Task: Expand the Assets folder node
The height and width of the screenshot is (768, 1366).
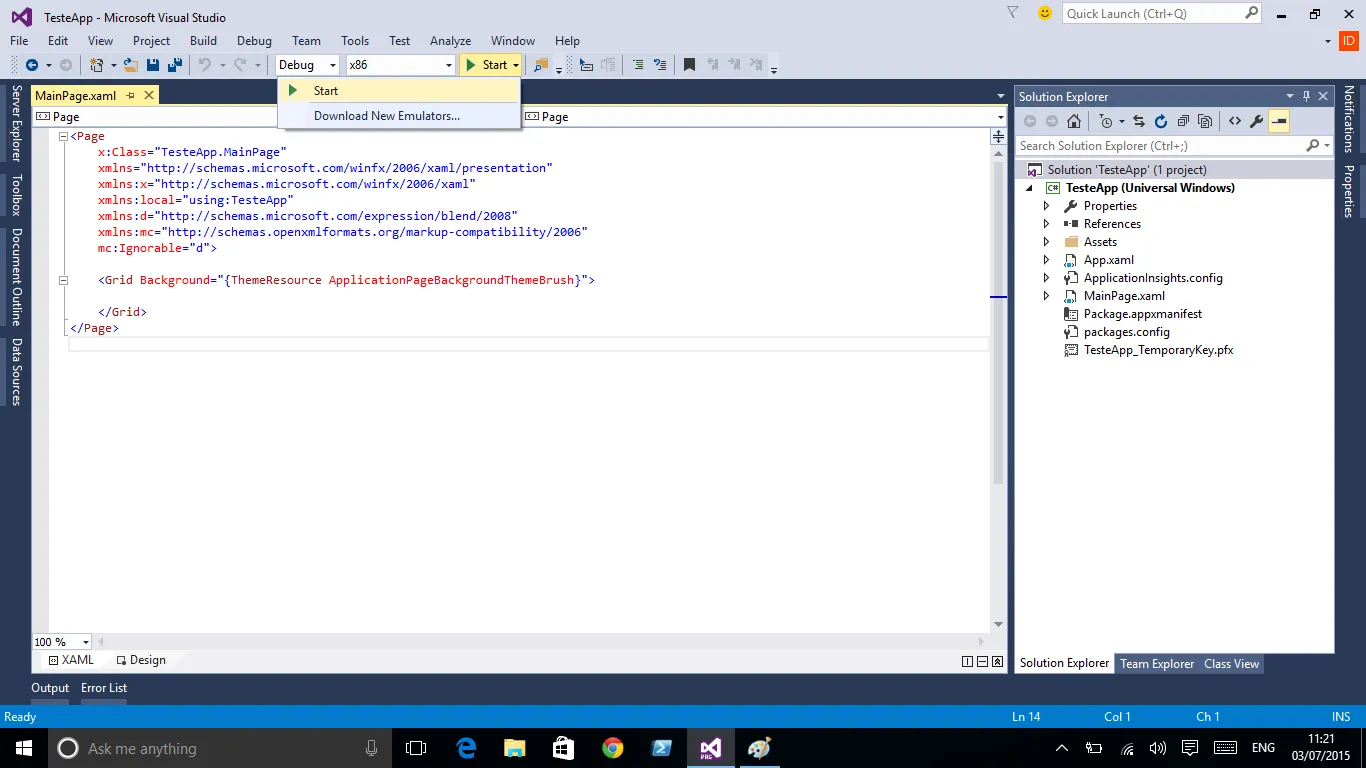Action: 1047,242
